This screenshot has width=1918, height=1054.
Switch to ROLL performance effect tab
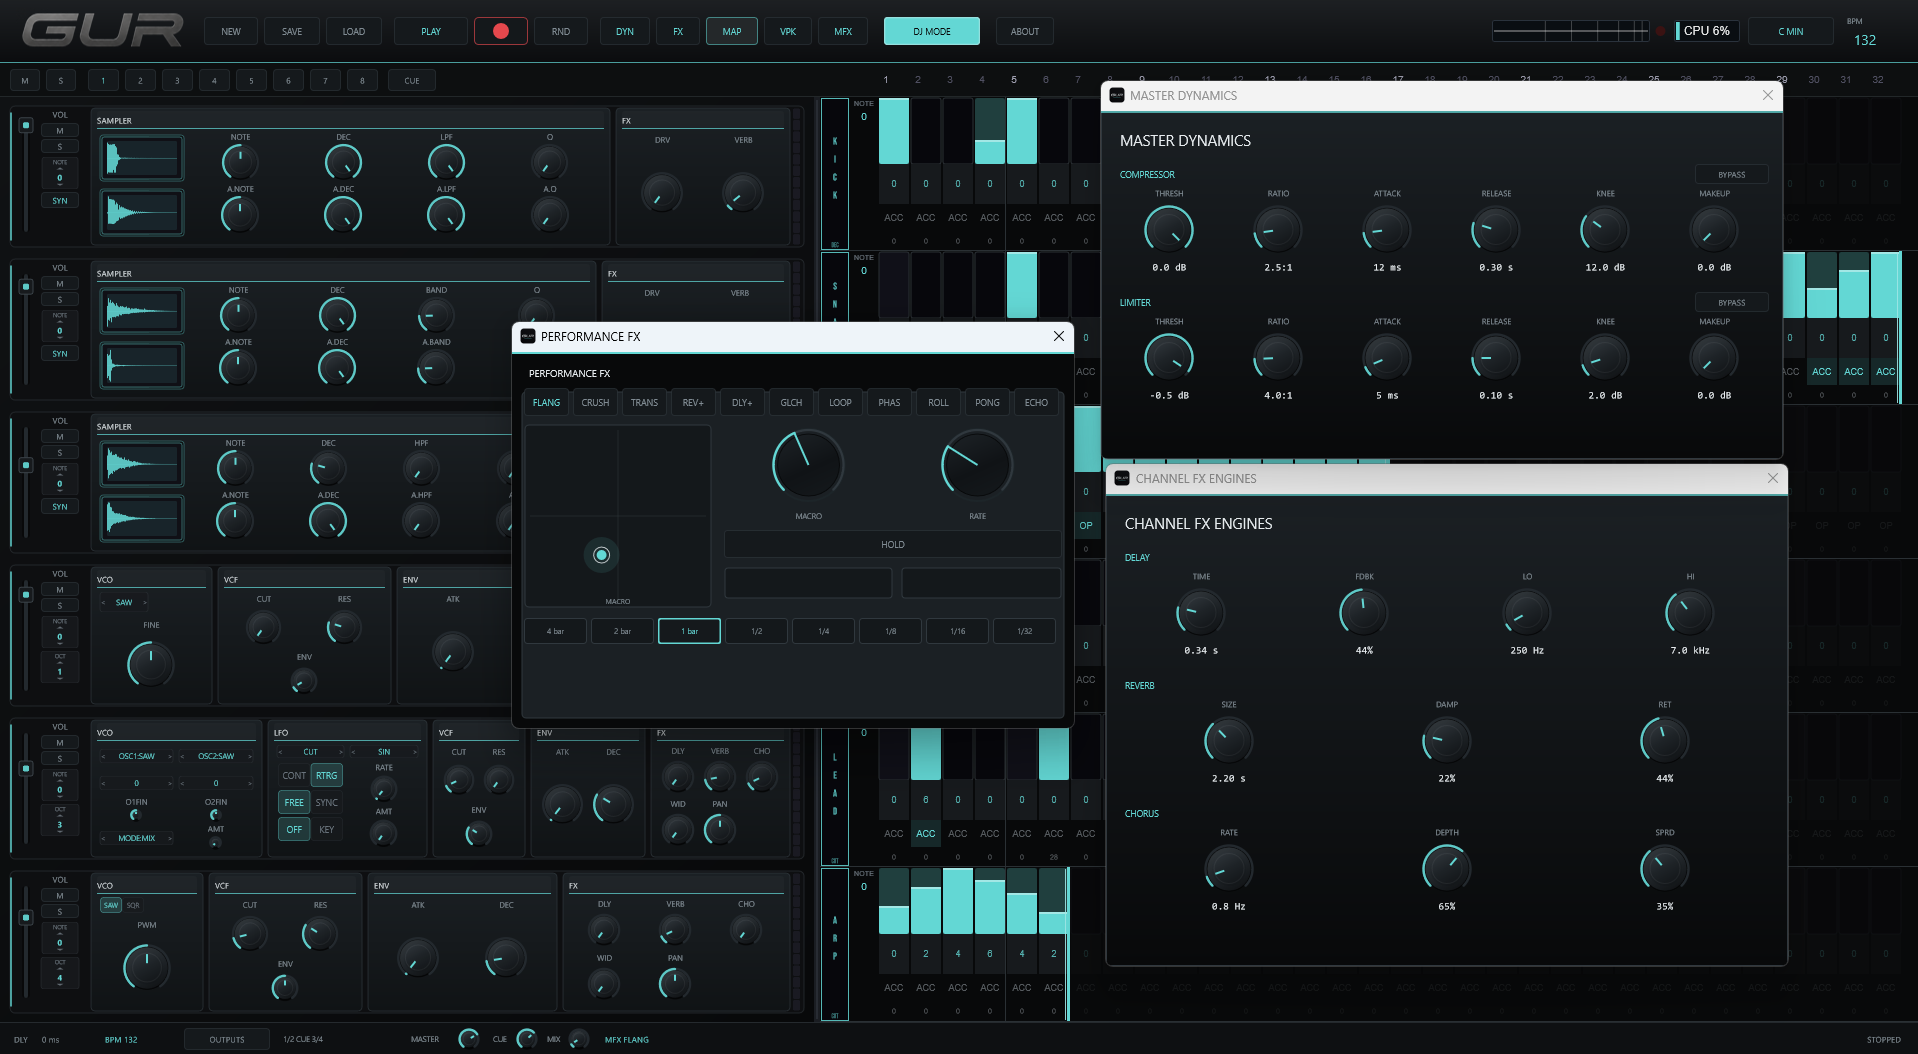(x=938, y=402)
